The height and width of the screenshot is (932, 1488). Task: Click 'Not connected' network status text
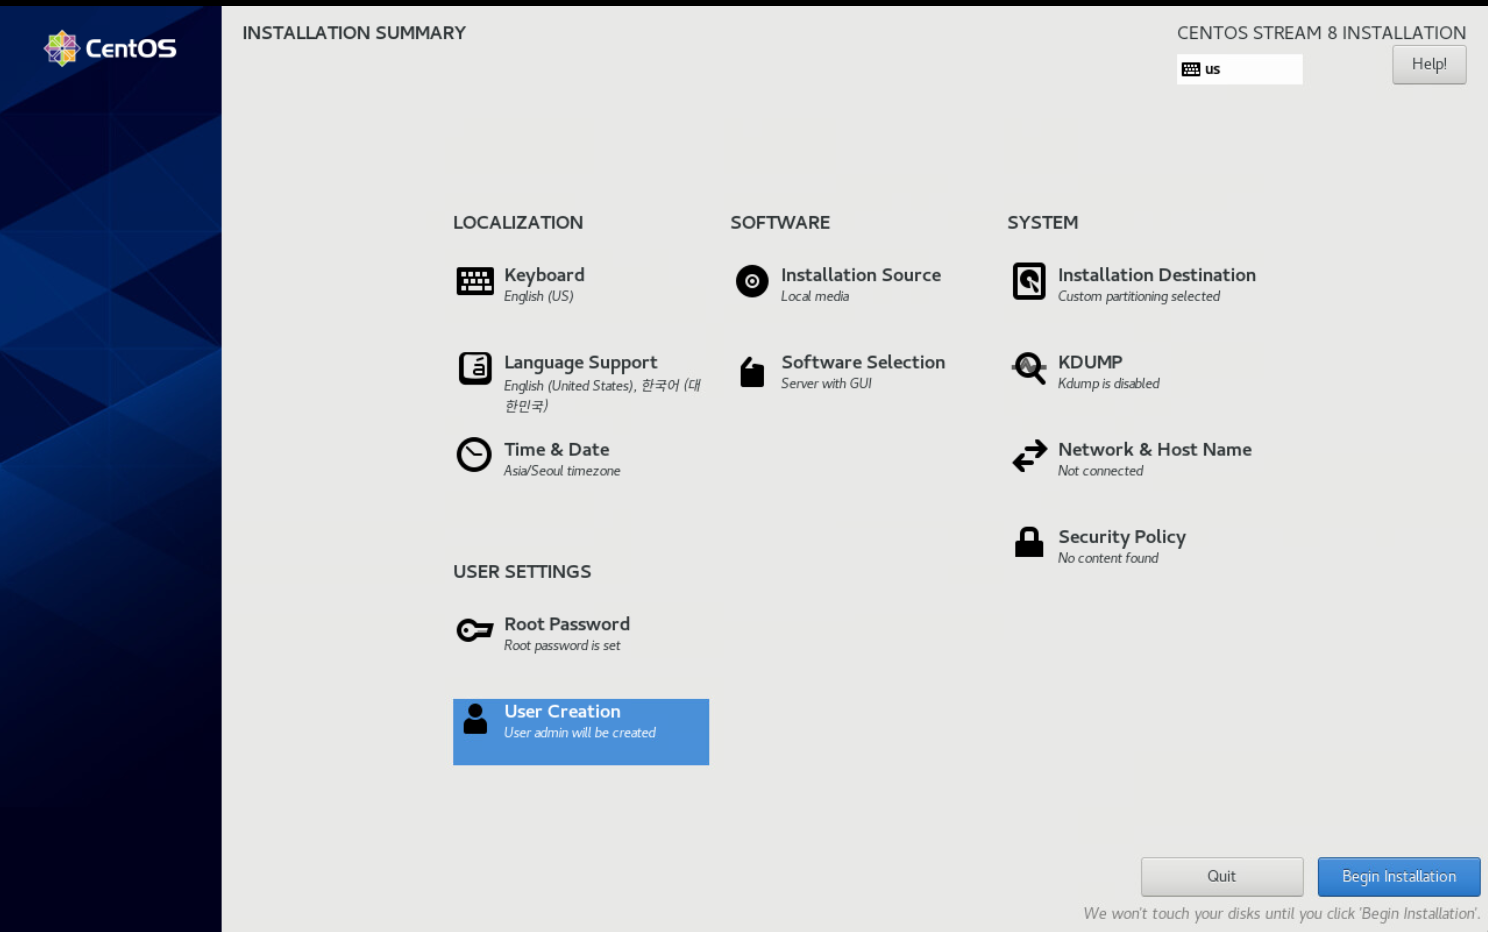[x=1100, y=471]
